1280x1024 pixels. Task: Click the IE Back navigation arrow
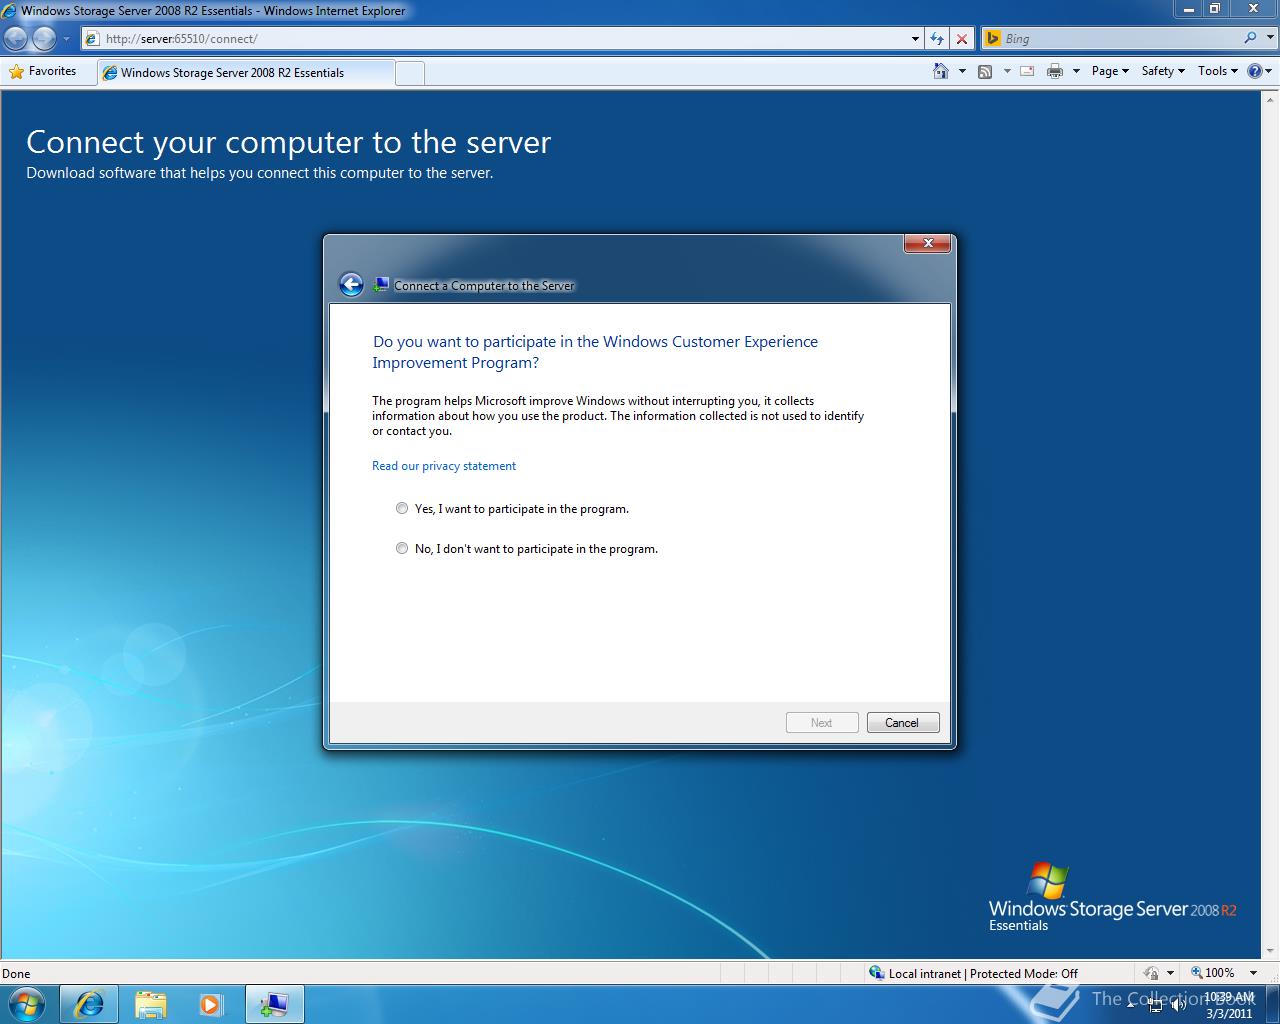16,39
